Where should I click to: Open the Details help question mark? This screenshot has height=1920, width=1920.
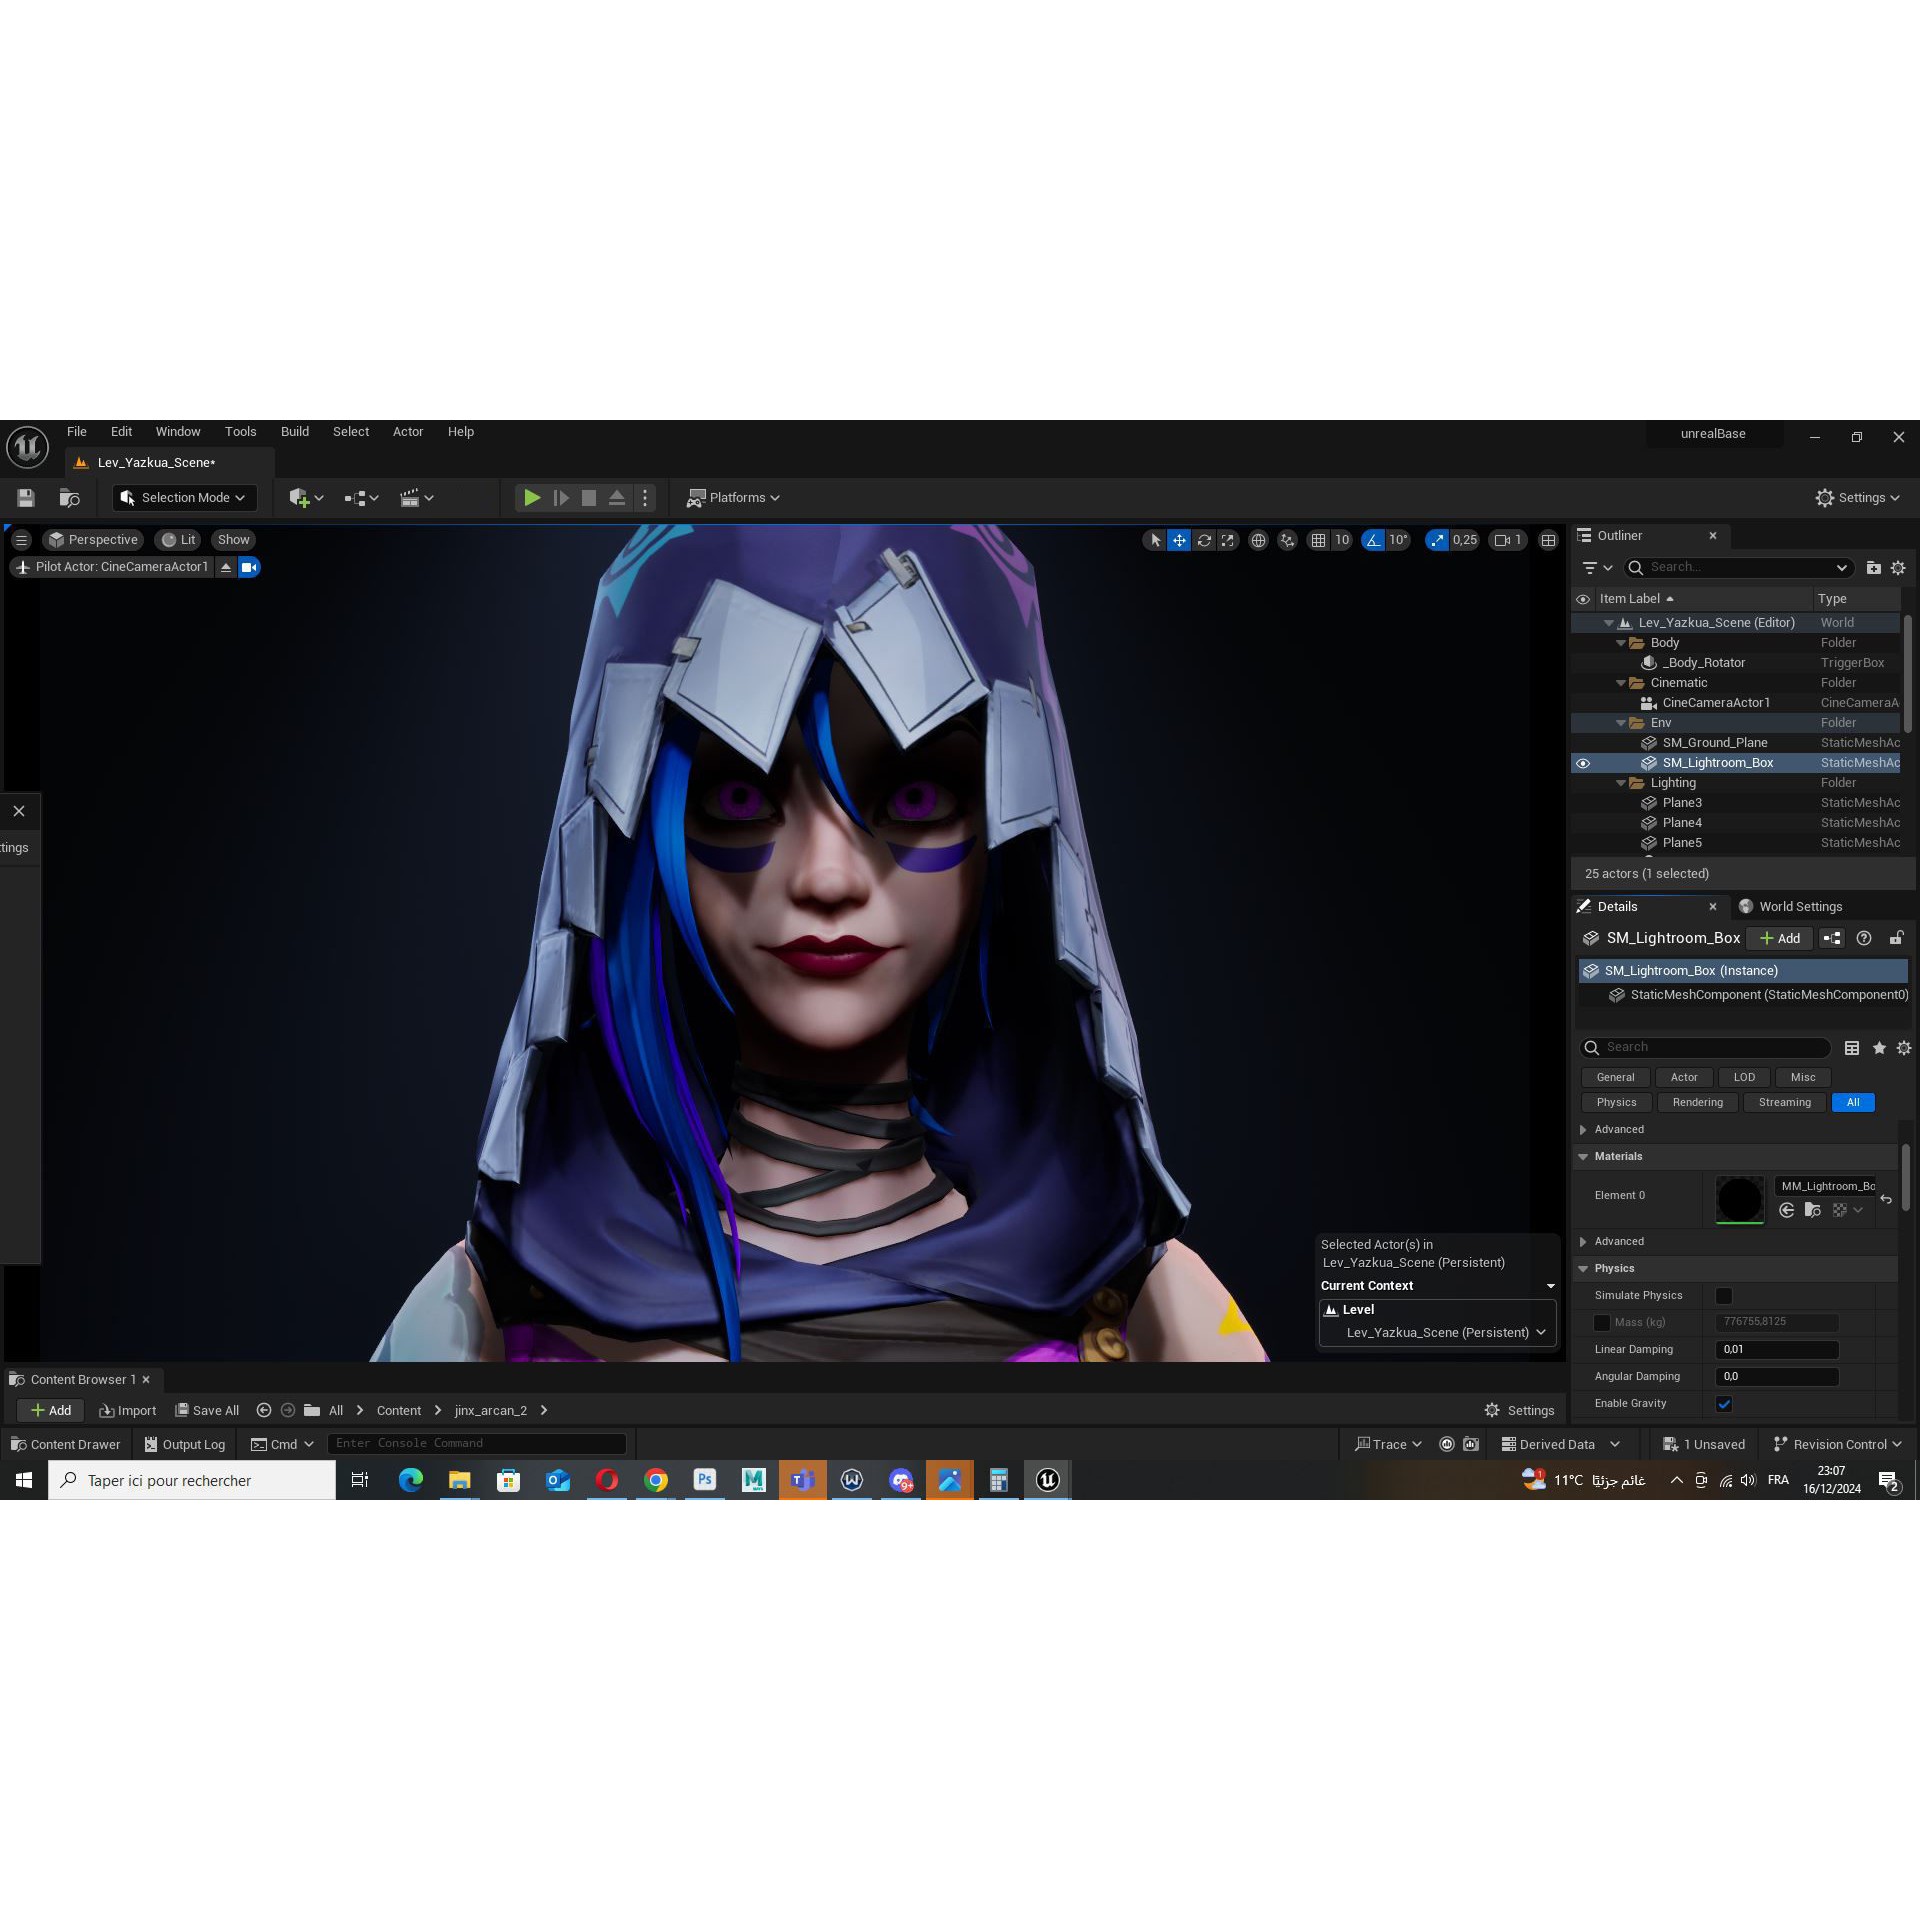point(1864,938)
